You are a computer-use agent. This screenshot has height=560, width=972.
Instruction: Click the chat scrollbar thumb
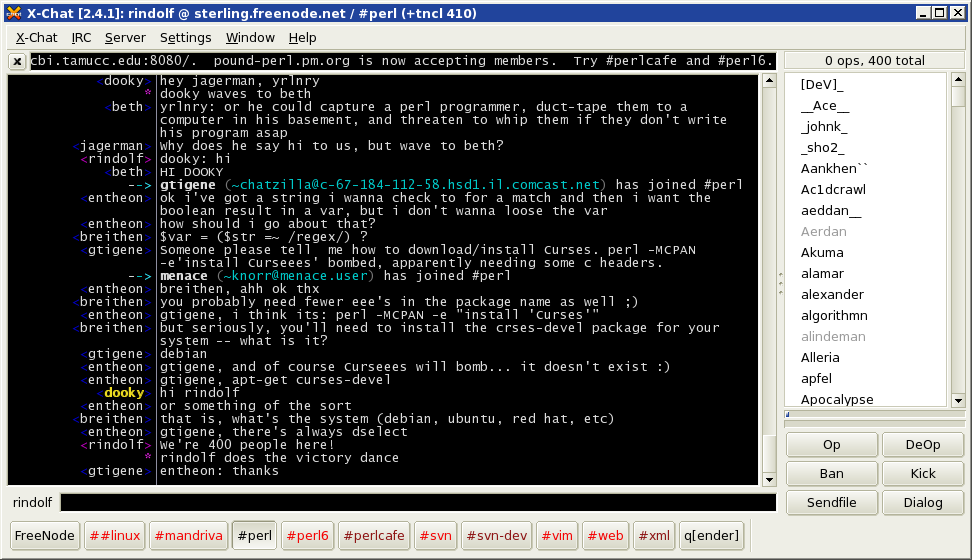pyautogui.click(x=769, y=453)
